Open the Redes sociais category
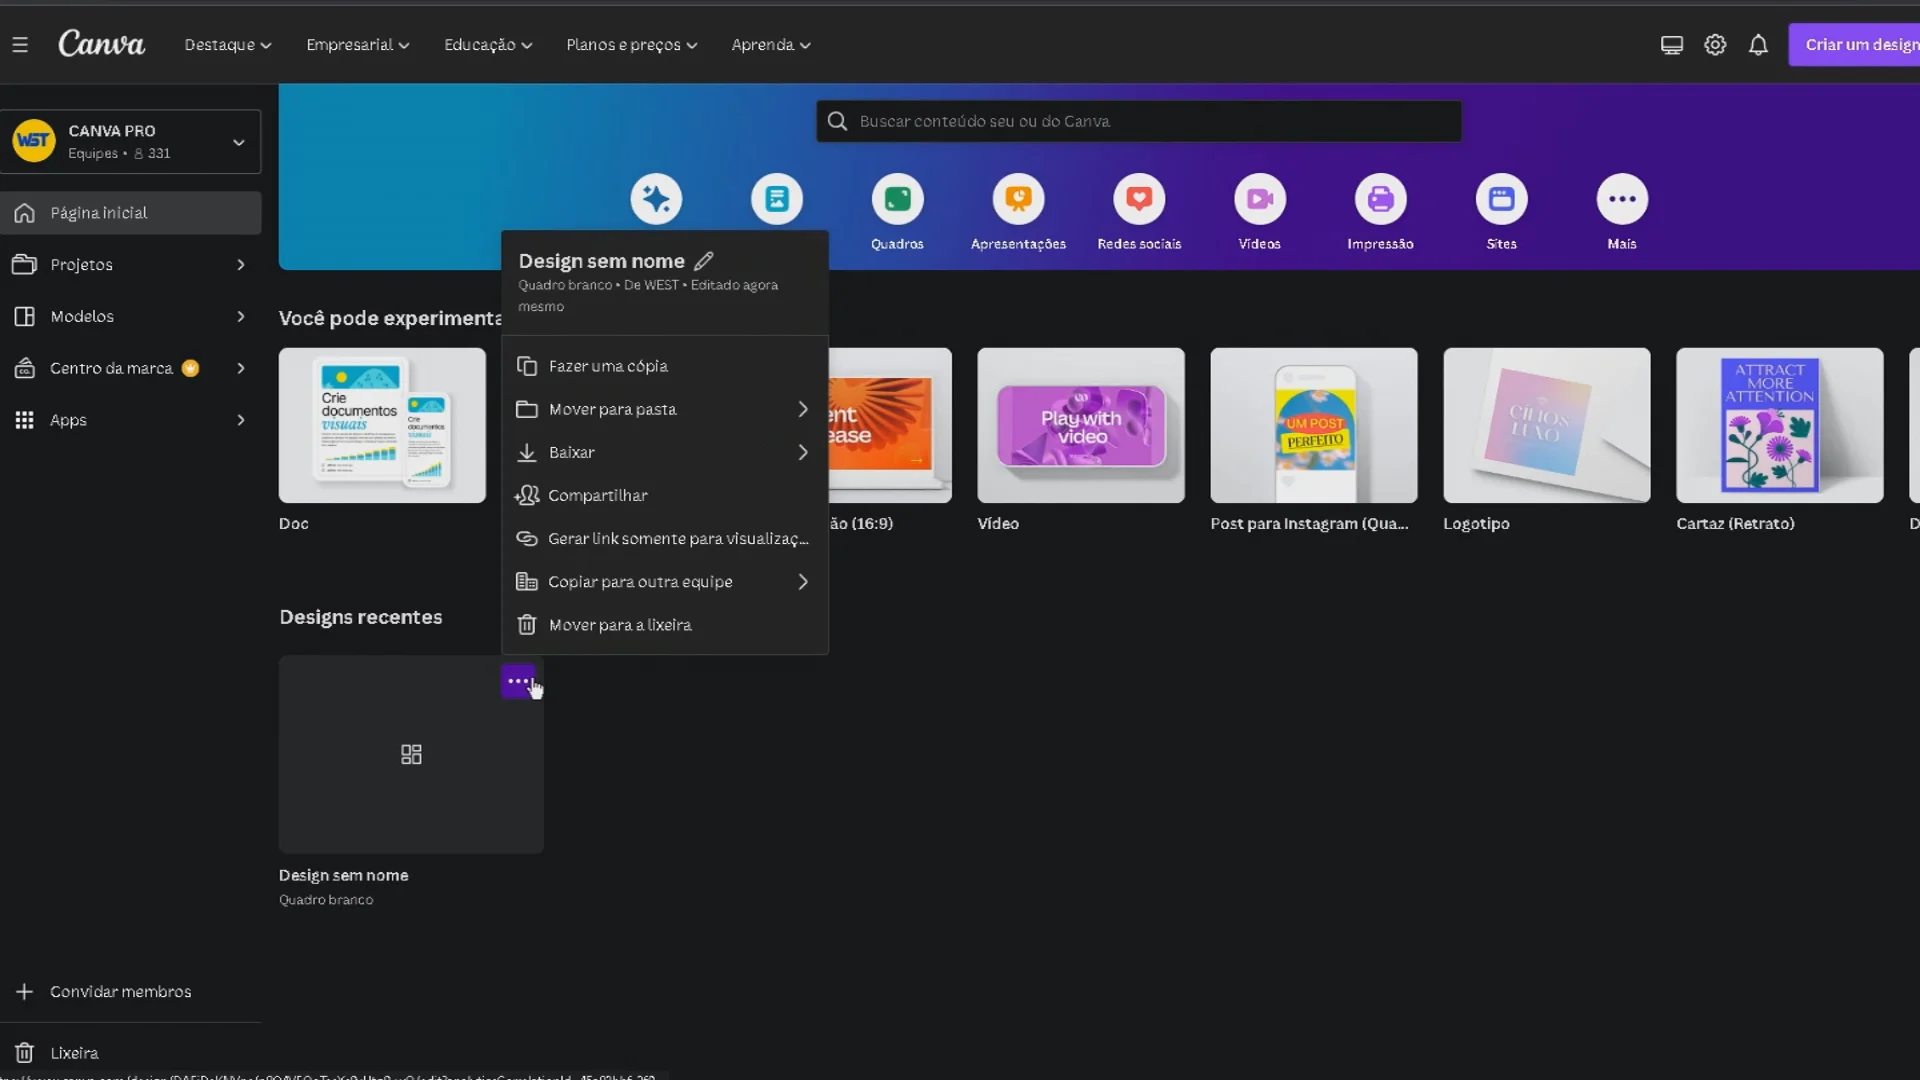Image resolution: width=1920 pixels, height=1080 pixels. point(1139,199)
